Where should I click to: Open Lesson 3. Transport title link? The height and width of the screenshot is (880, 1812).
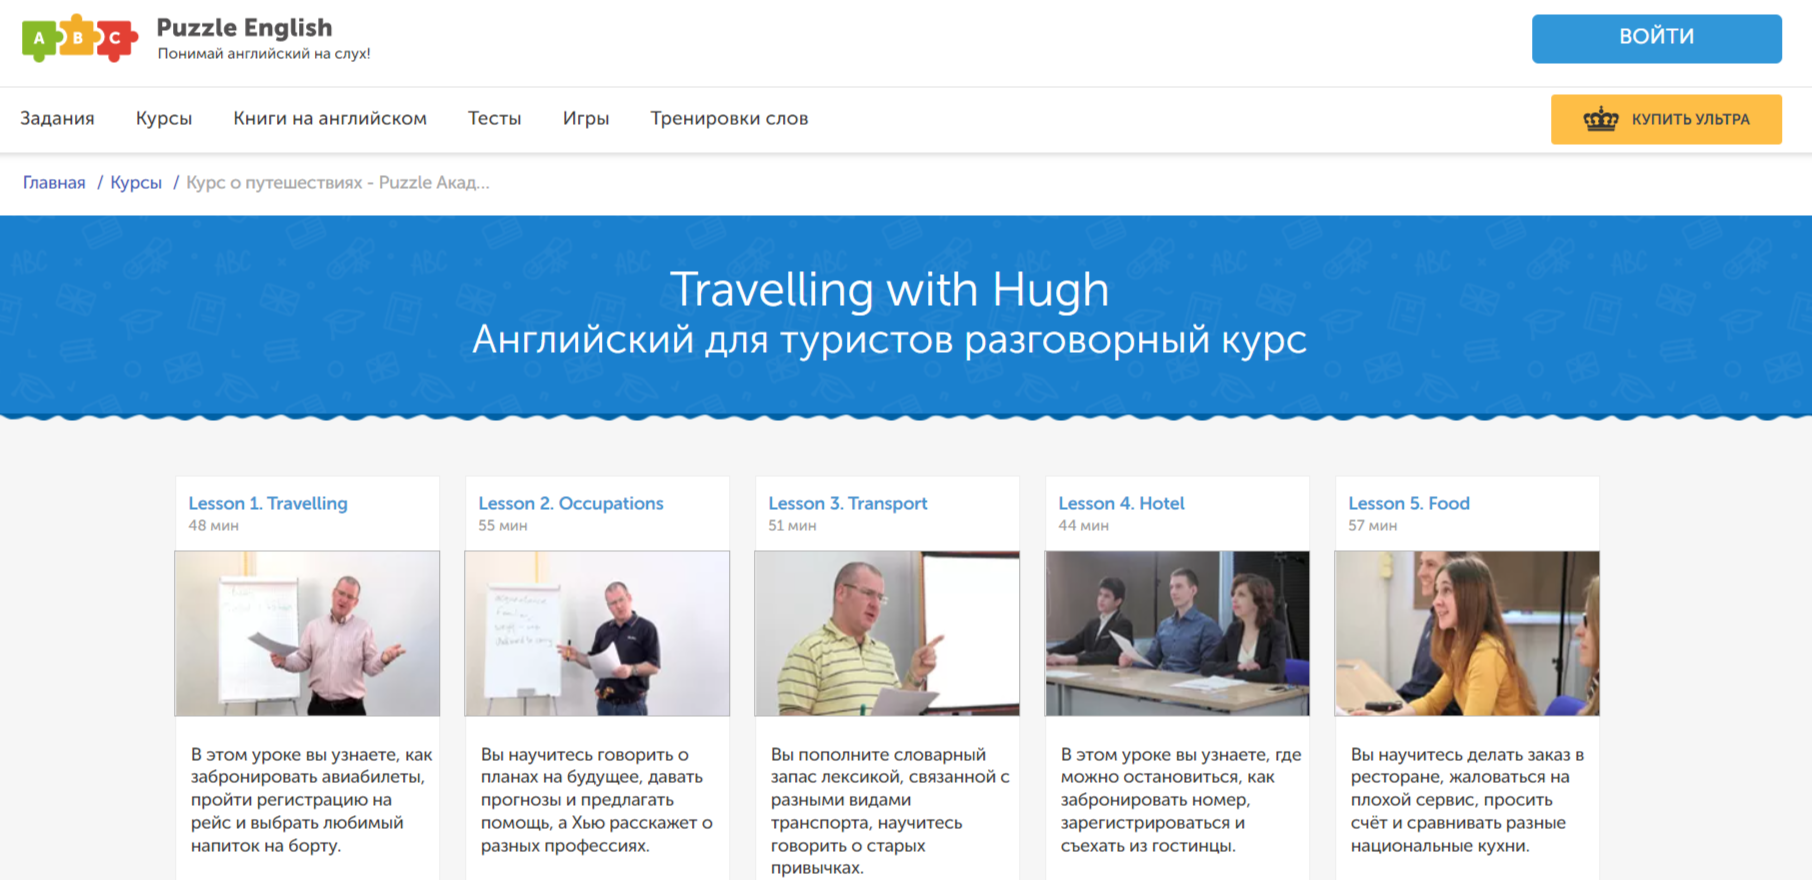848,503
